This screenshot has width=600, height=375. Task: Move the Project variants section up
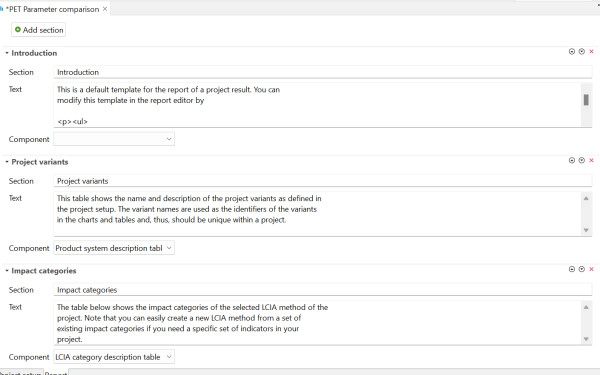click(x=572, y=160)
